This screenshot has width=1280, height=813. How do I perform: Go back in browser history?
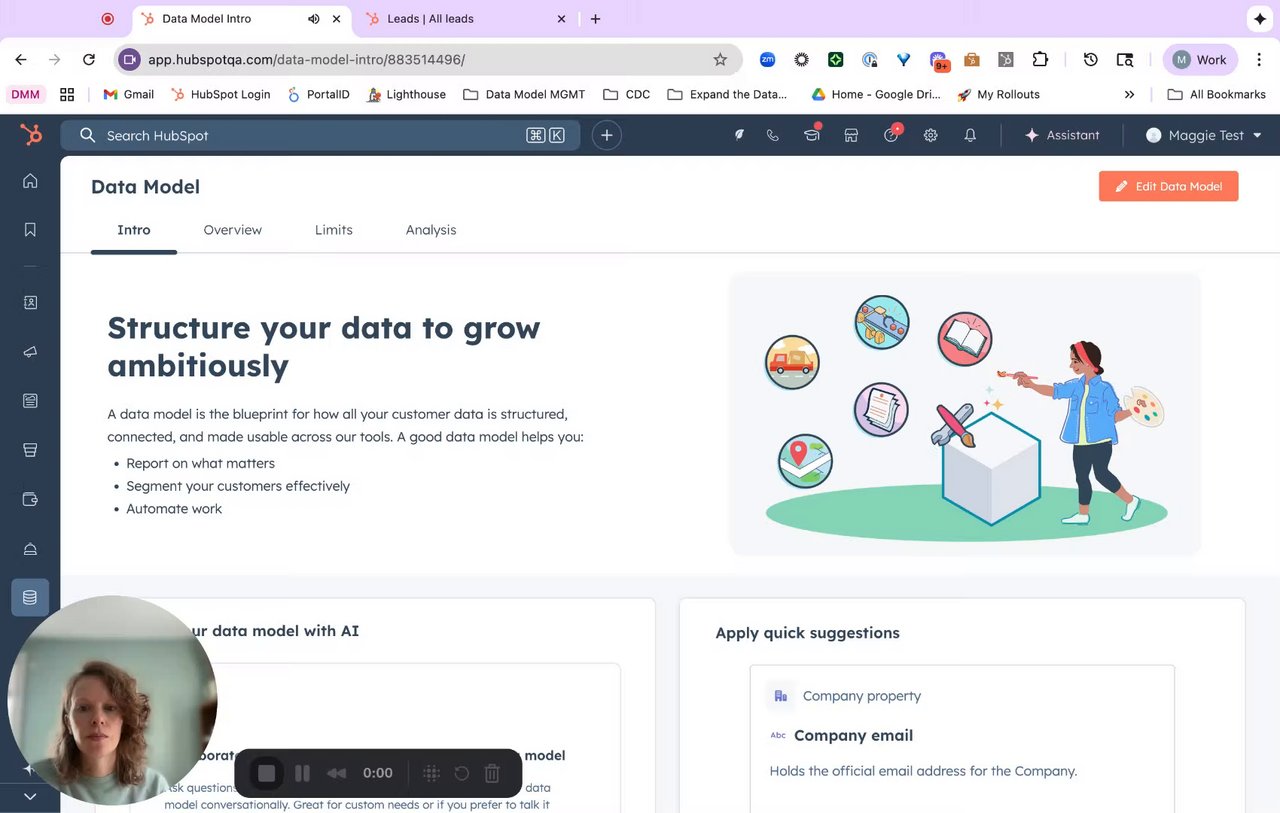point(21,59)
